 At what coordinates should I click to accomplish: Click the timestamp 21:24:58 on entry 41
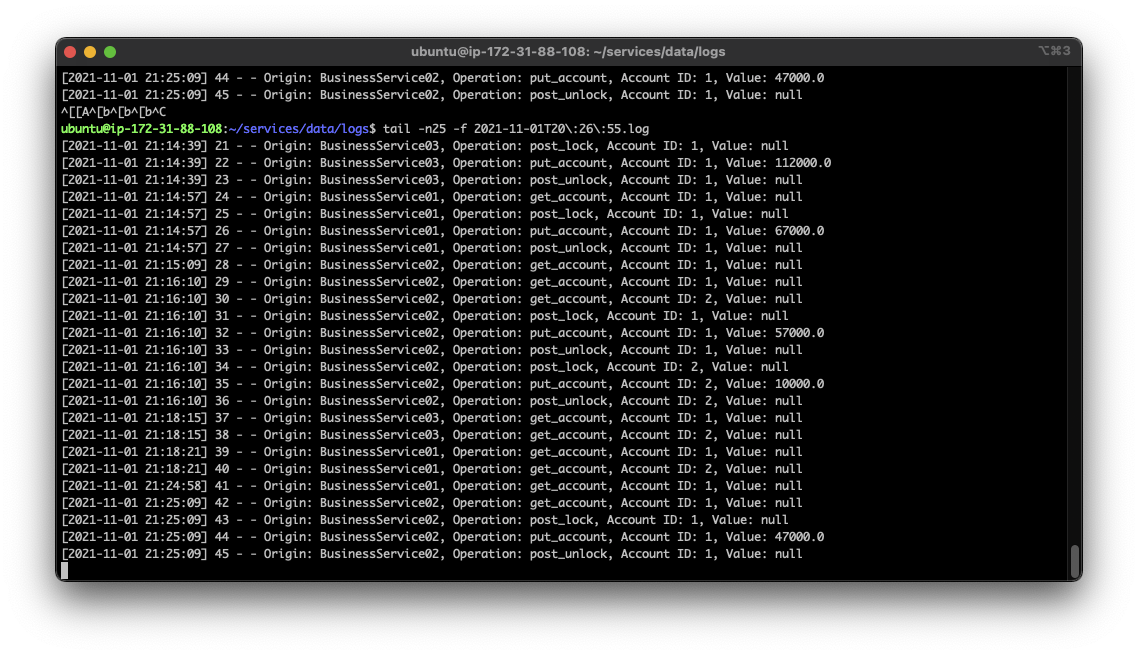coord(173,486)
